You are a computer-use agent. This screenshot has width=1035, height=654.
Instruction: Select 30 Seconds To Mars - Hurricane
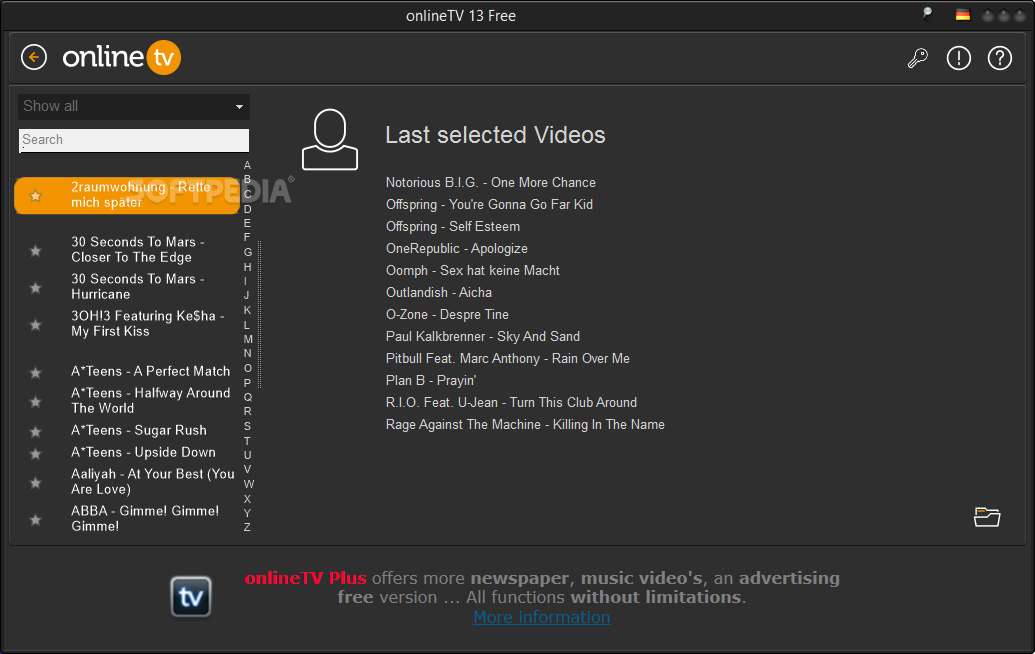[138, 286]
